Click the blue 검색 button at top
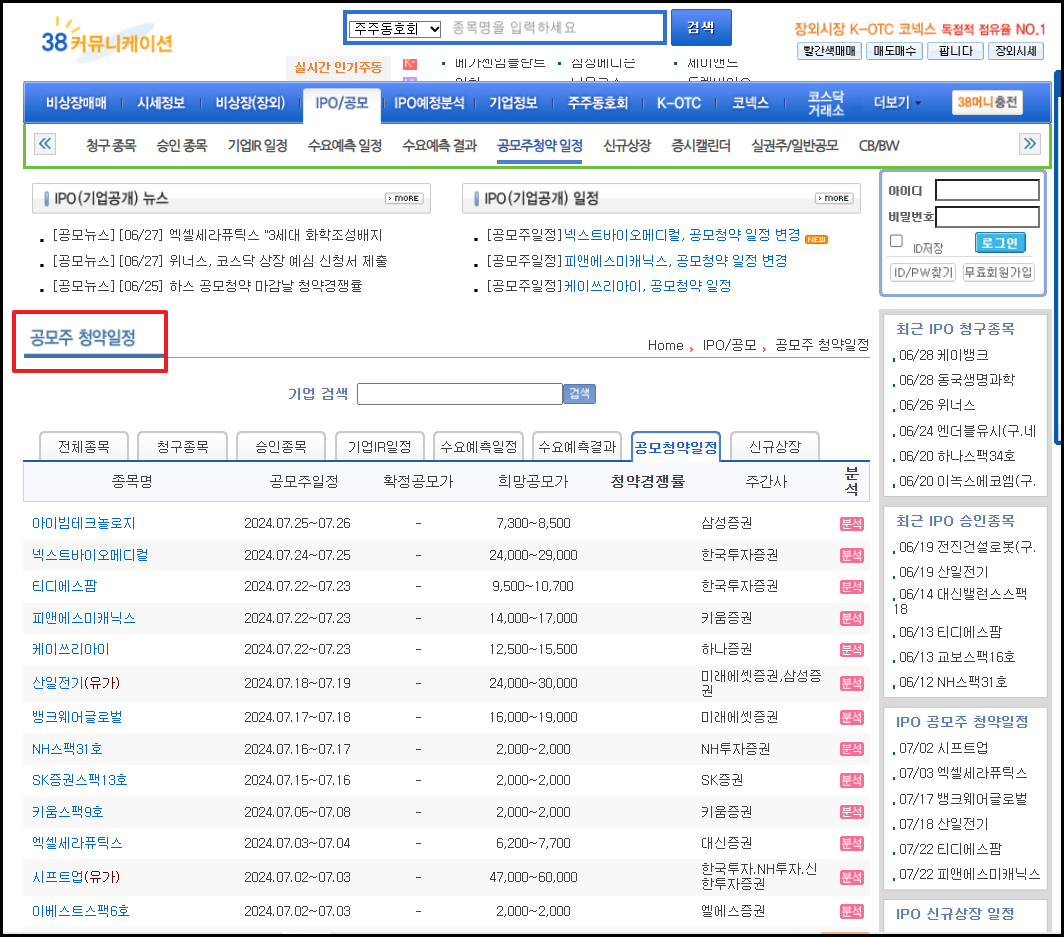The image size is (1064, 937). point(701,28)
